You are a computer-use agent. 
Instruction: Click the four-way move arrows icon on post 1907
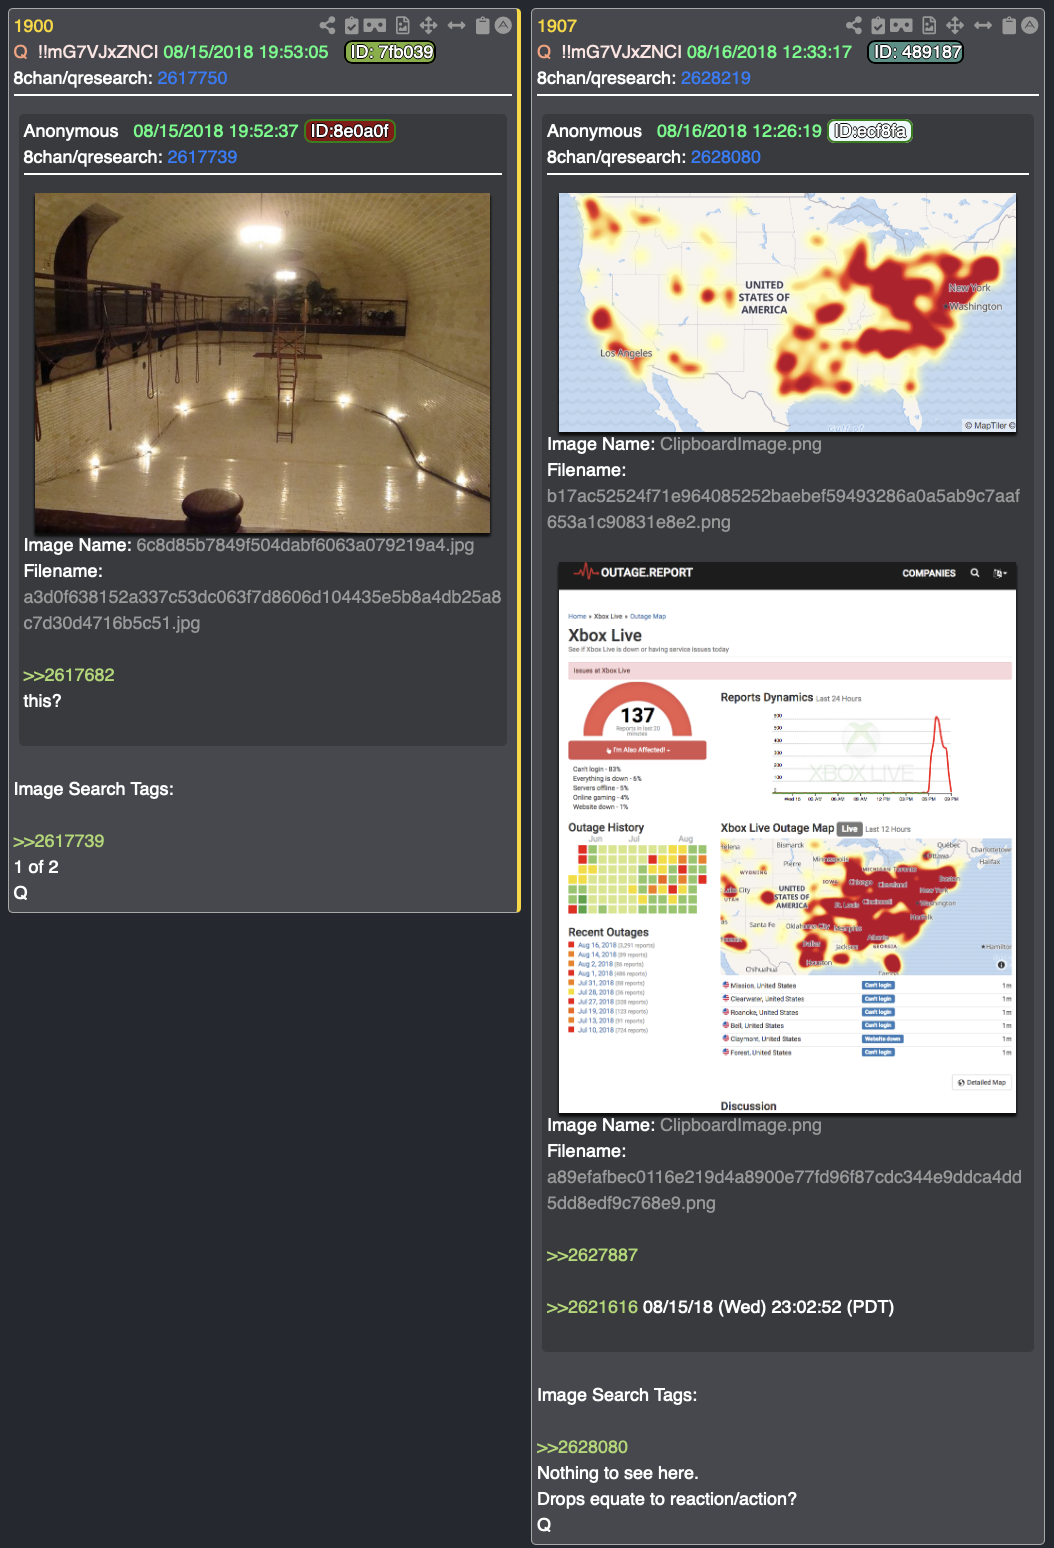[x=955, y=25]
